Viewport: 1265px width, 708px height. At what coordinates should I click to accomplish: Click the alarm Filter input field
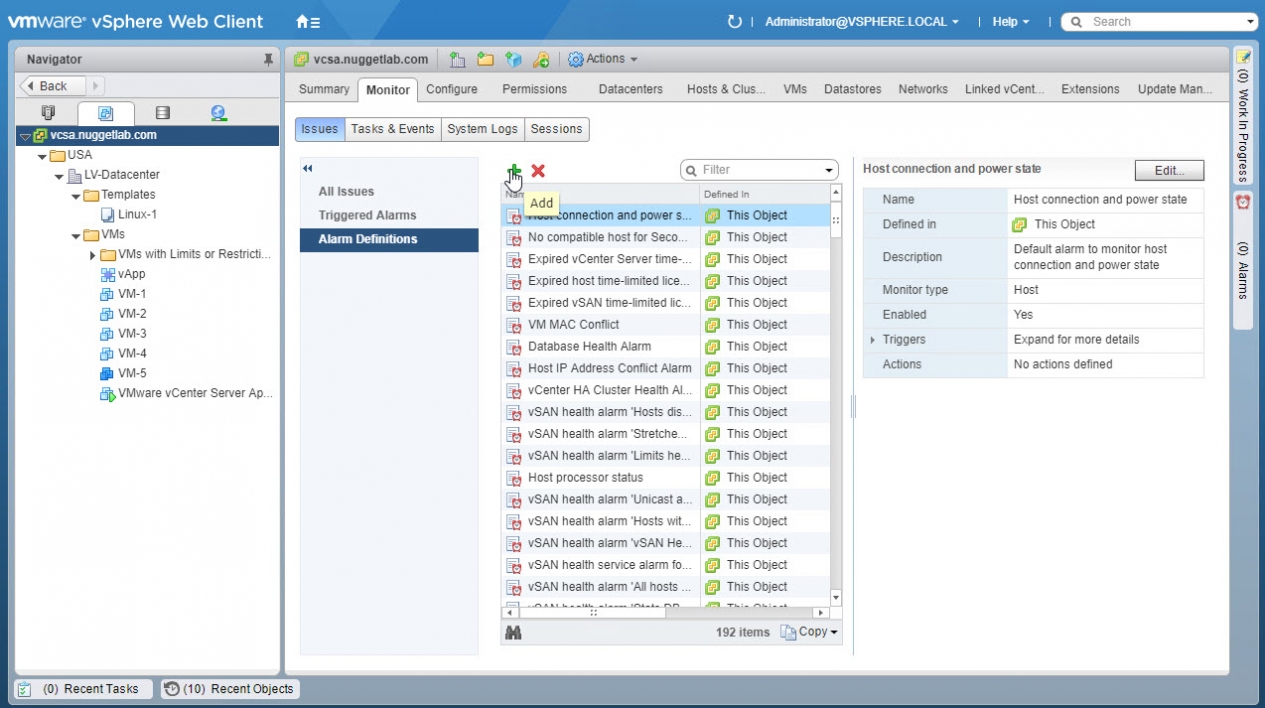[x=760, y=170]
